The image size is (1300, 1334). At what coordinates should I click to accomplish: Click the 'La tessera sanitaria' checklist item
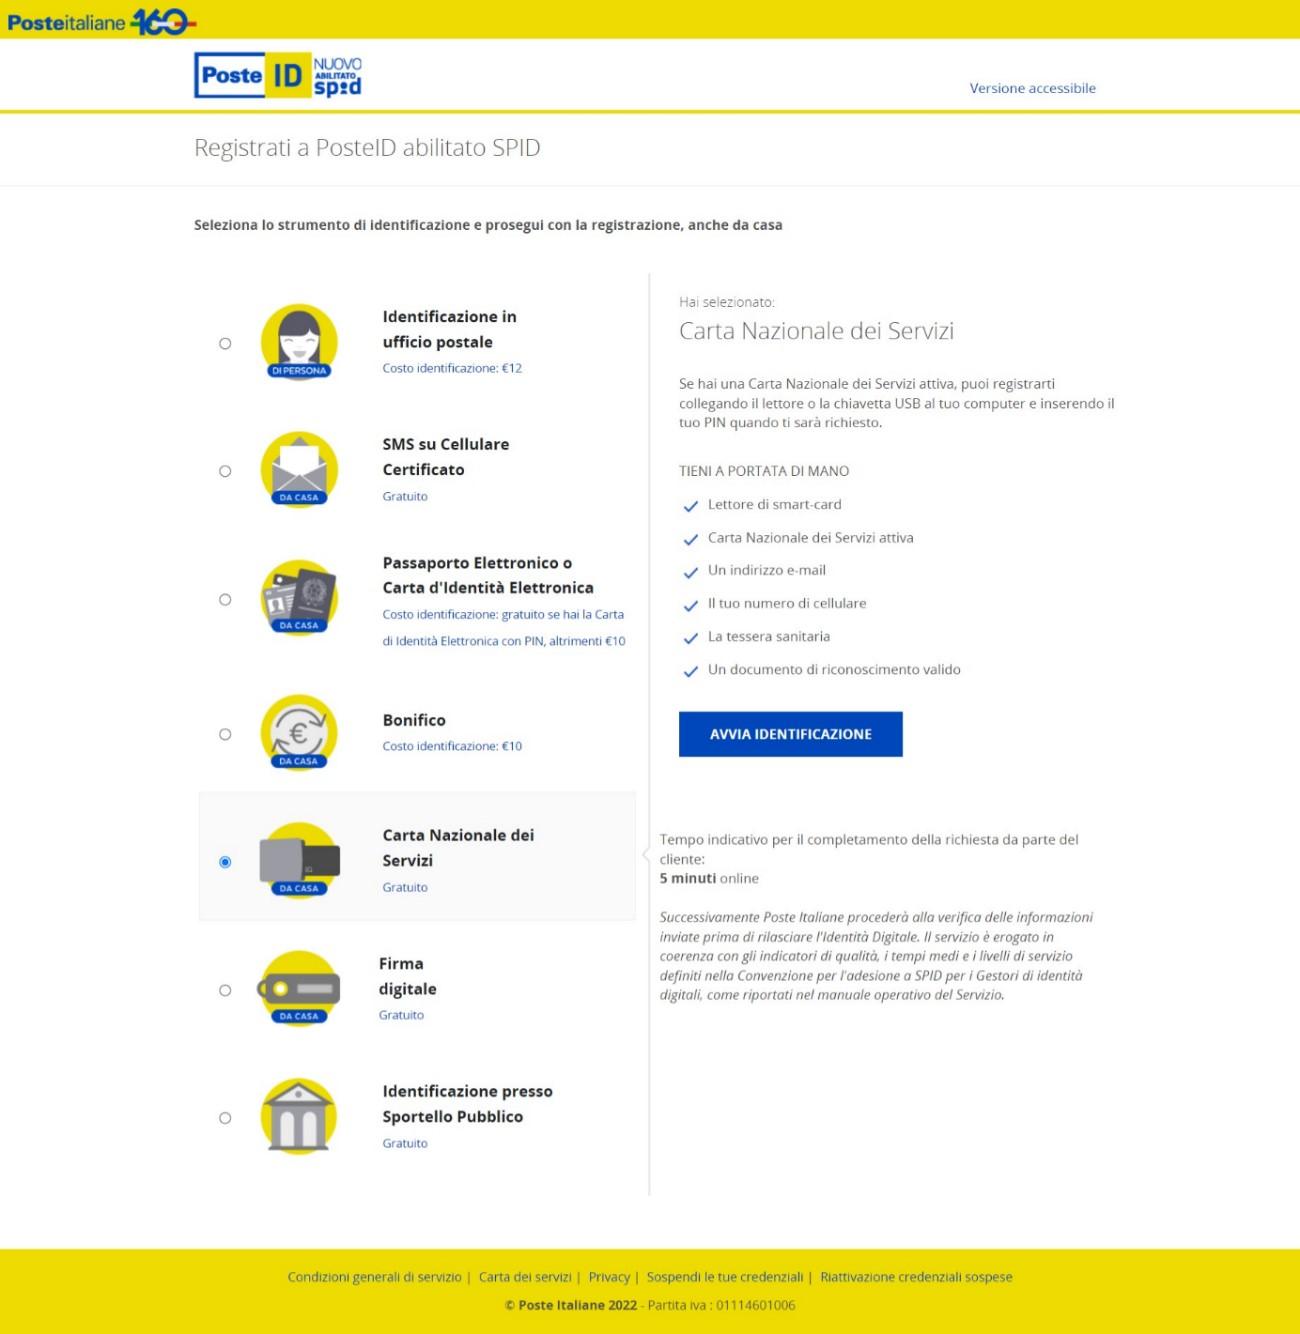769,636
